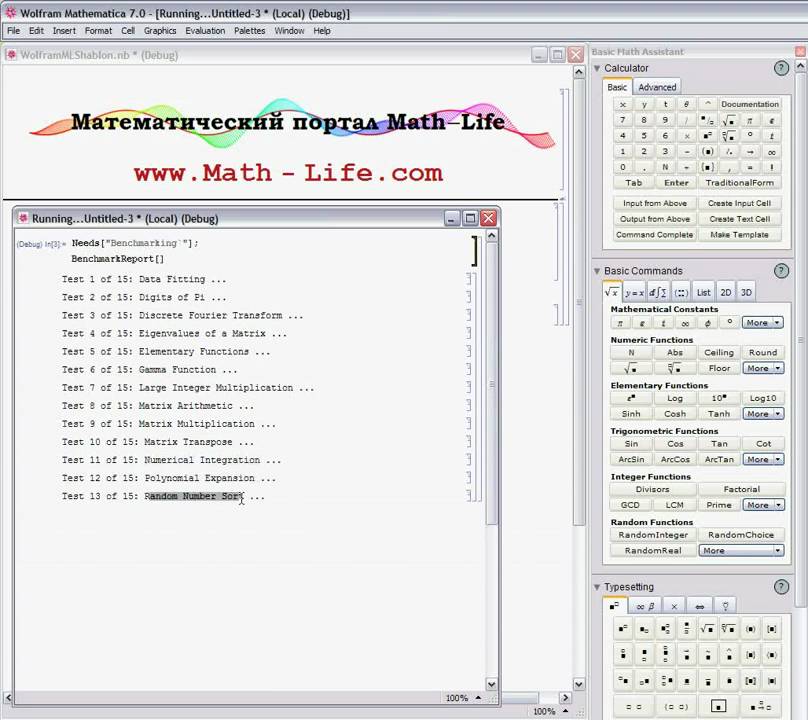Click the ArcTan button
Screen dimensions: 808x720
click(719, 459)
